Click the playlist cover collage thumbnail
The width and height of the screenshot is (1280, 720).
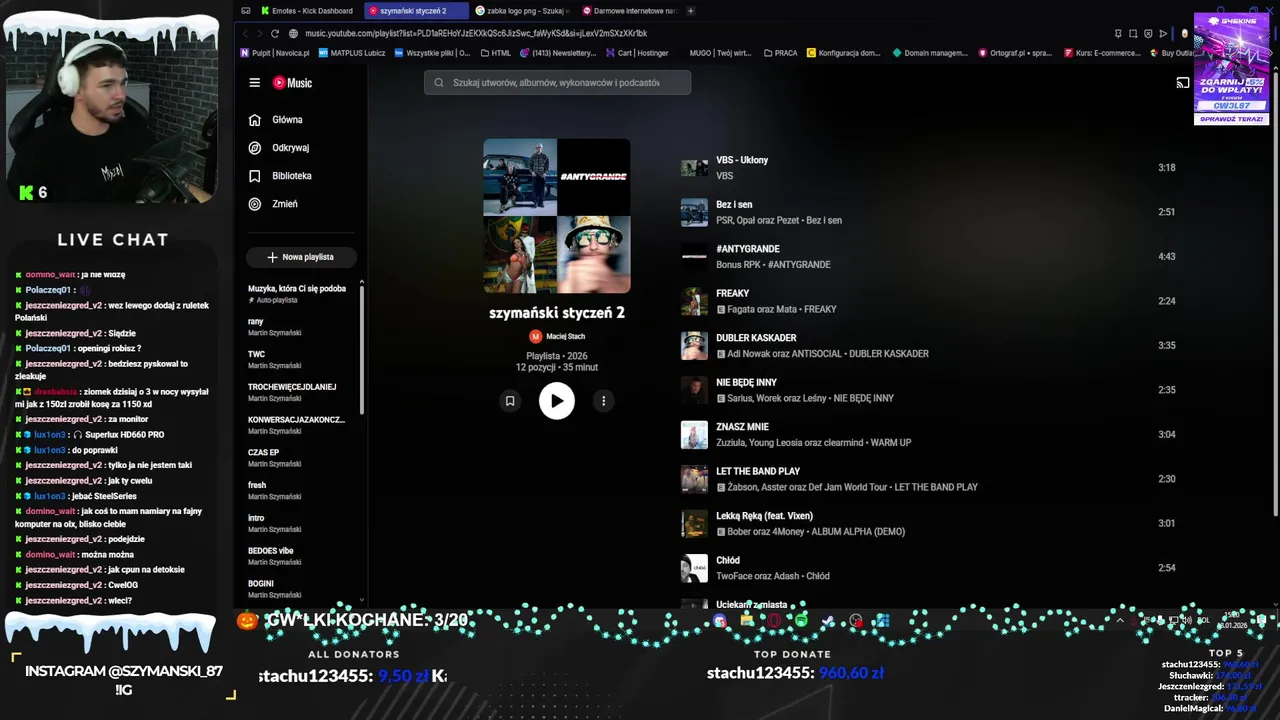(557, 216)
